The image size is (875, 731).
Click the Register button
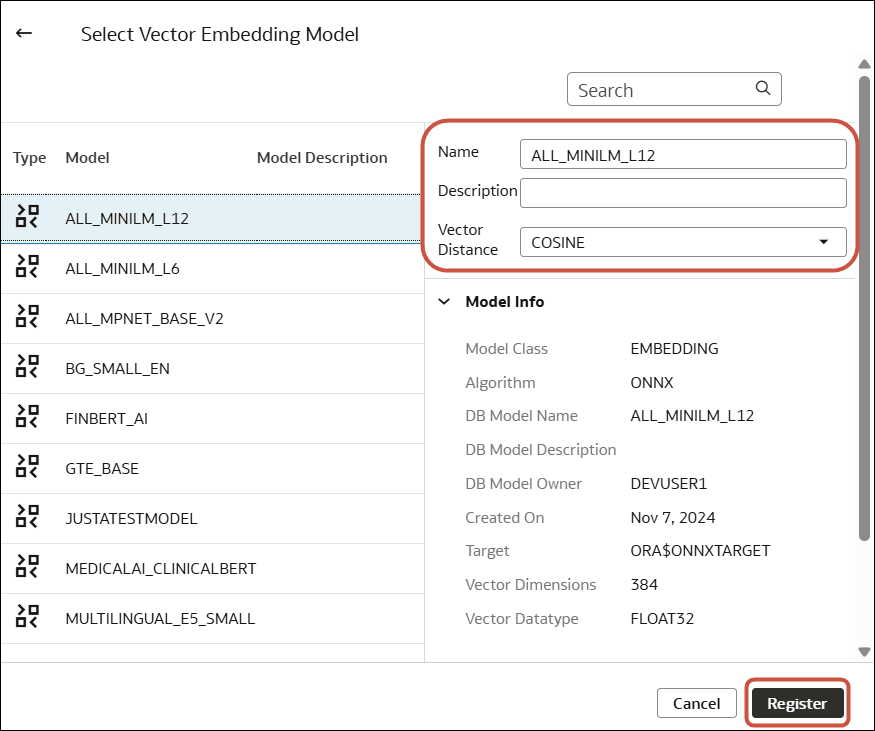click(x=797, y=703)
